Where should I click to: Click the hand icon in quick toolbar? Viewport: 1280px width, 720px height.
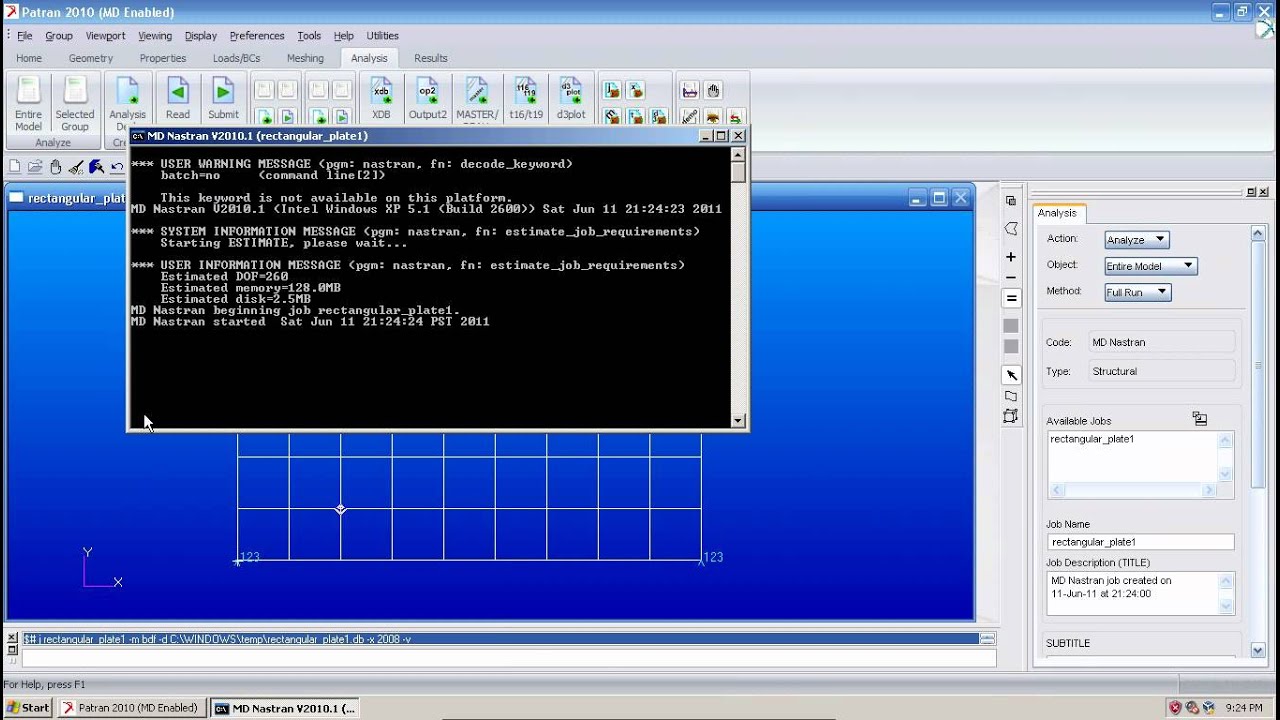pyautogui.click(x=56, y=167)
